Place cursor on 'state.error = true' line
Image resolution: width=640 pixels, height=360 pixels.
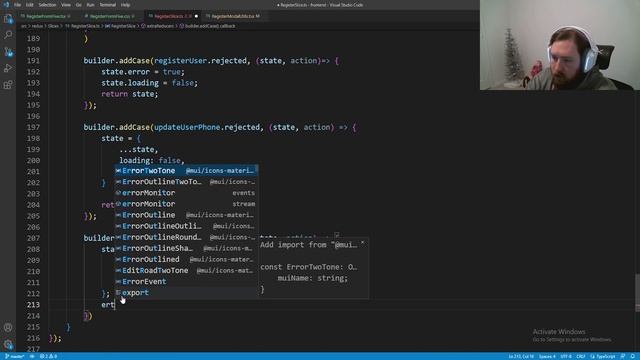click(x=143, y=72)
